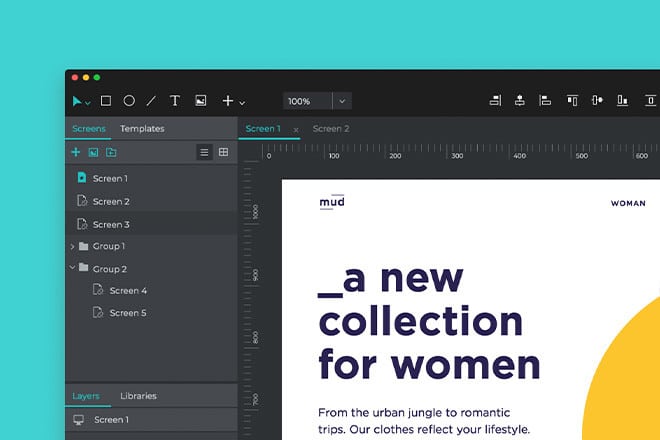Select the Ellipse tool
The image size is (660, 440).
pyautogui.click(x=129, y=101)
